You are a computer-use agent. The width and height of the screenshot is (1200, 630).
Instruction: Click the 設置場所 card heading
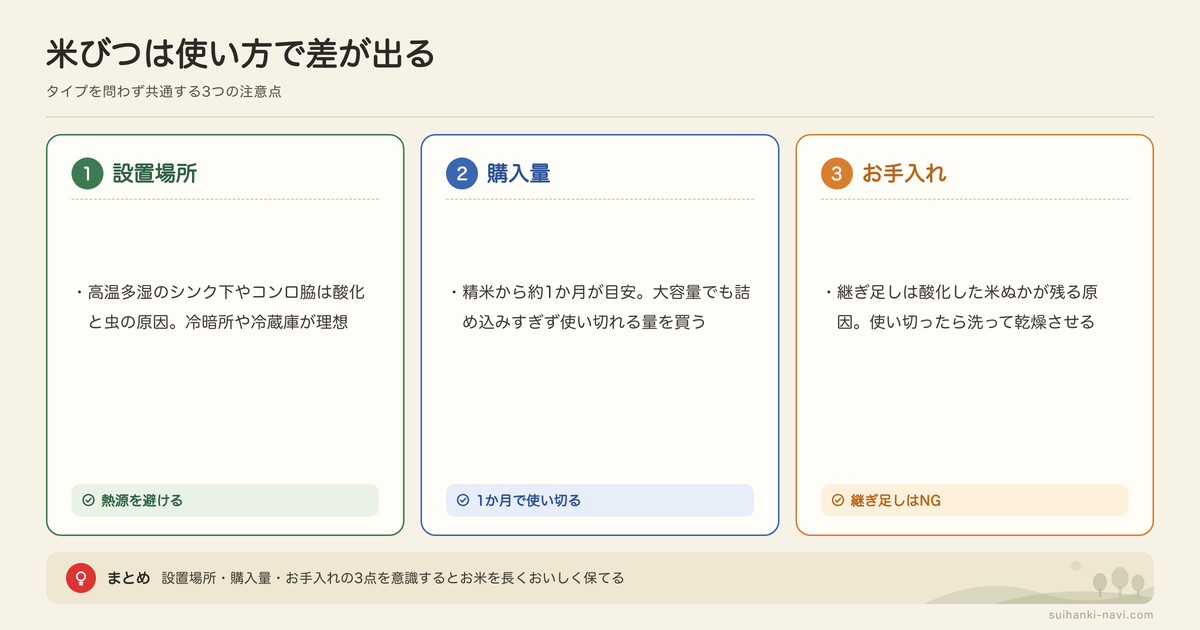(x=155, y=173)
